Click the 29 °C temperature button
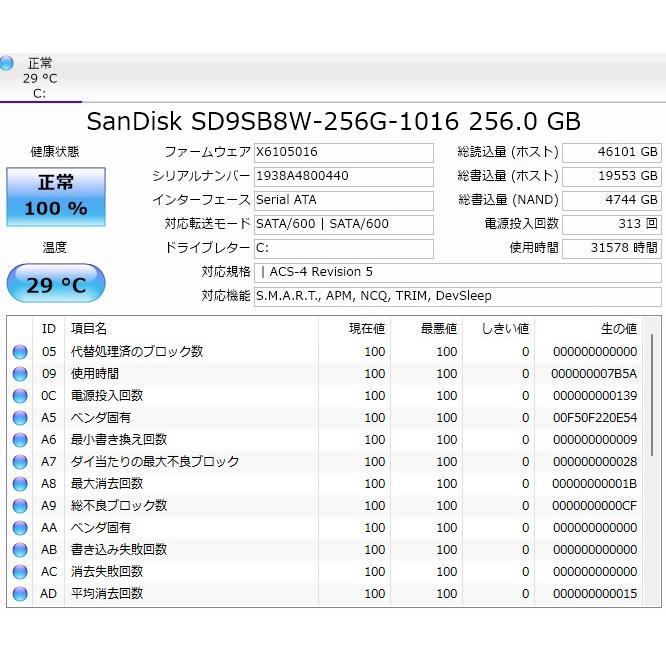The image size is (666, 666). (56, 283)
